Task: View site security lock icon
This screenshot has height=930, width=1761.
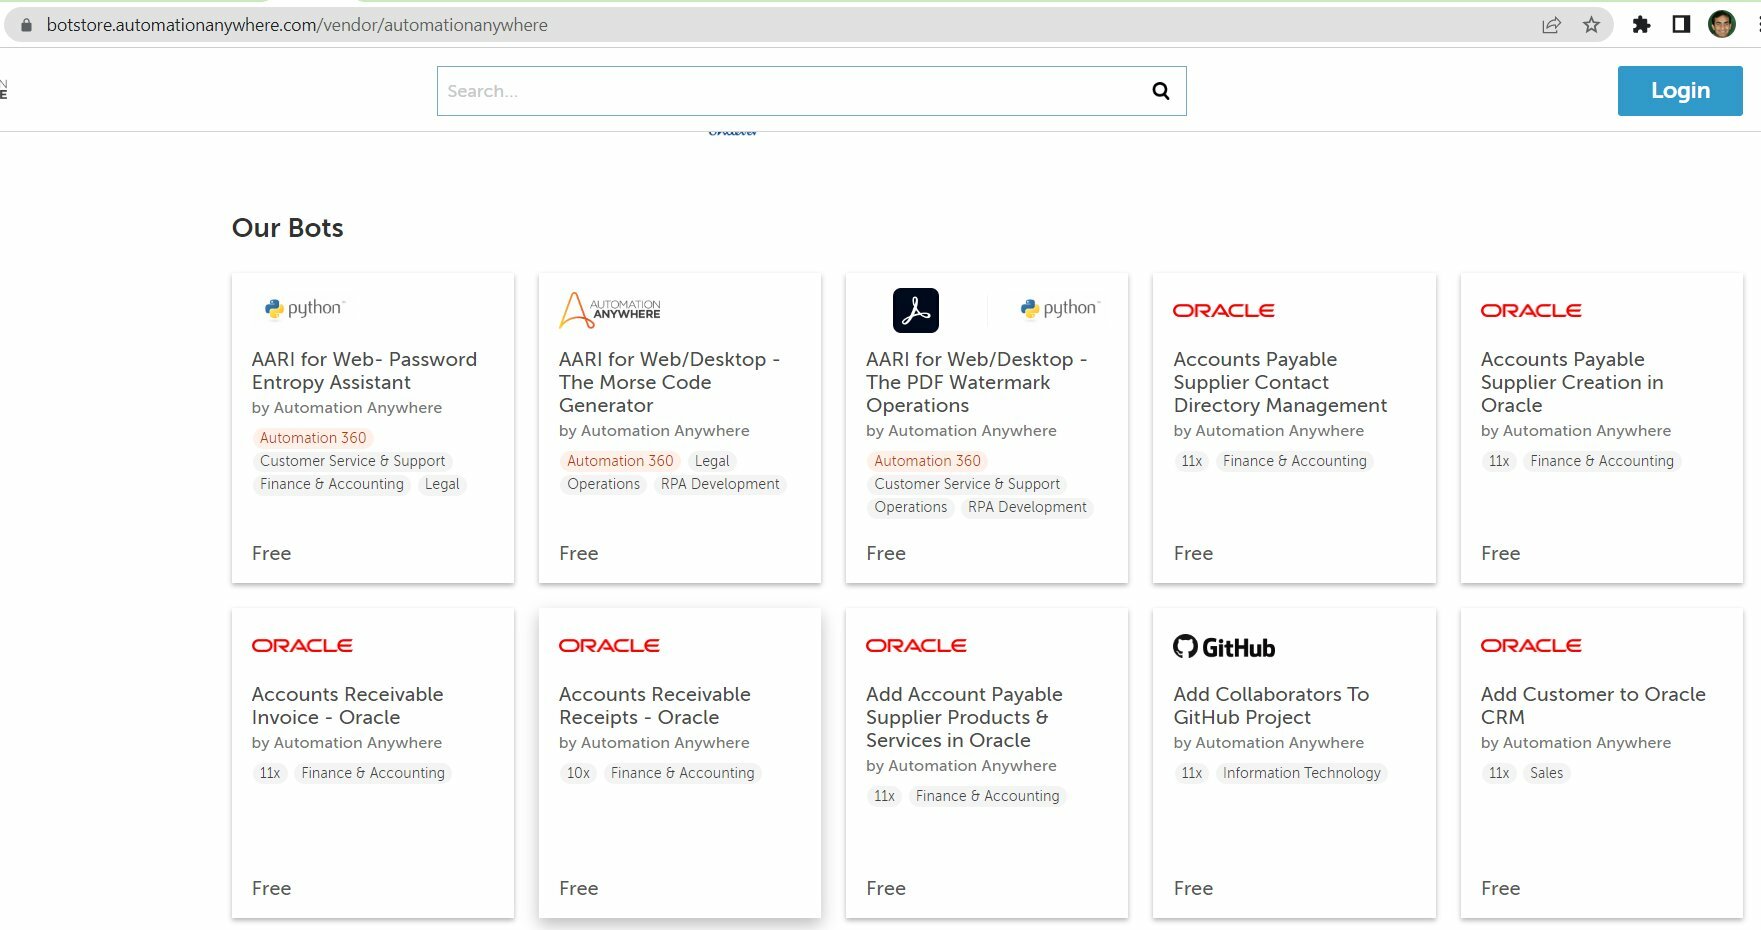Action: (x=27, y=25)
